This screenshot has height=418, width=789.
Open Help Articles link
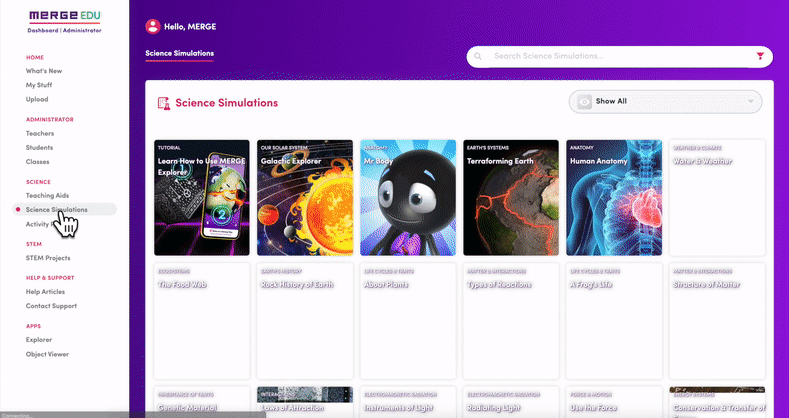[45, 292]
